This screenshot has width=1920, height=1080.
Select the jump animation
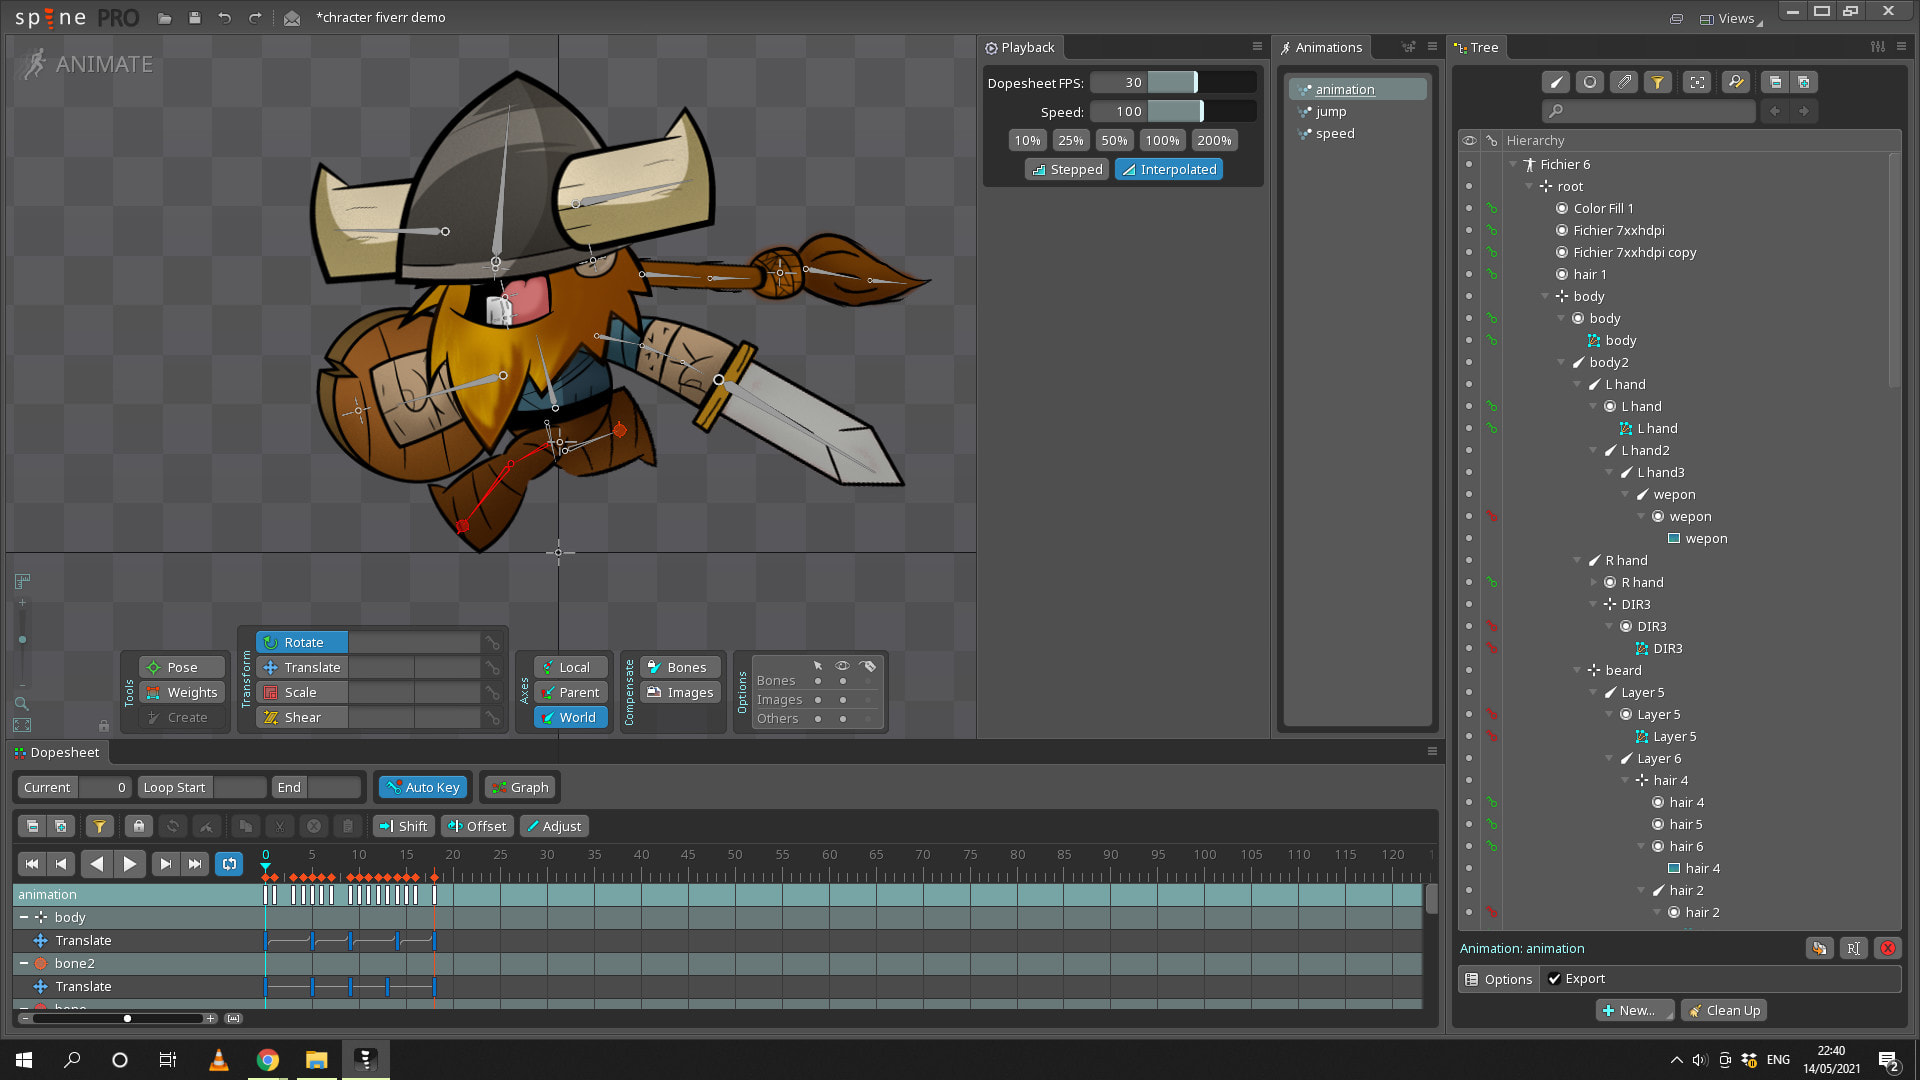pos(1330,111)
